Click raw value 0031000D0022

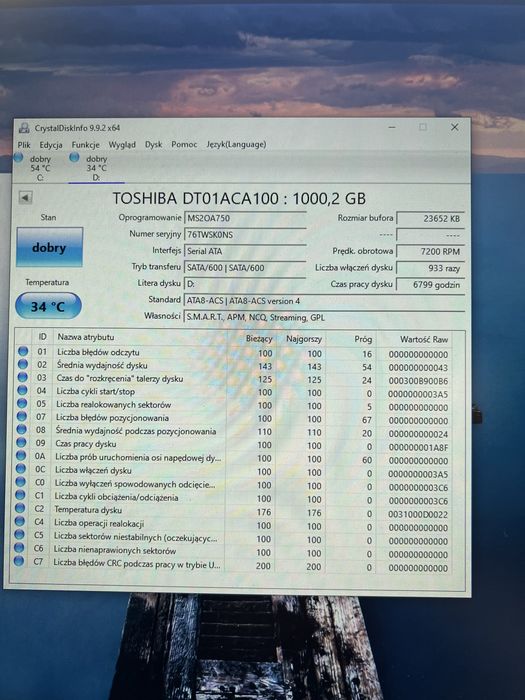pos(418,514)
